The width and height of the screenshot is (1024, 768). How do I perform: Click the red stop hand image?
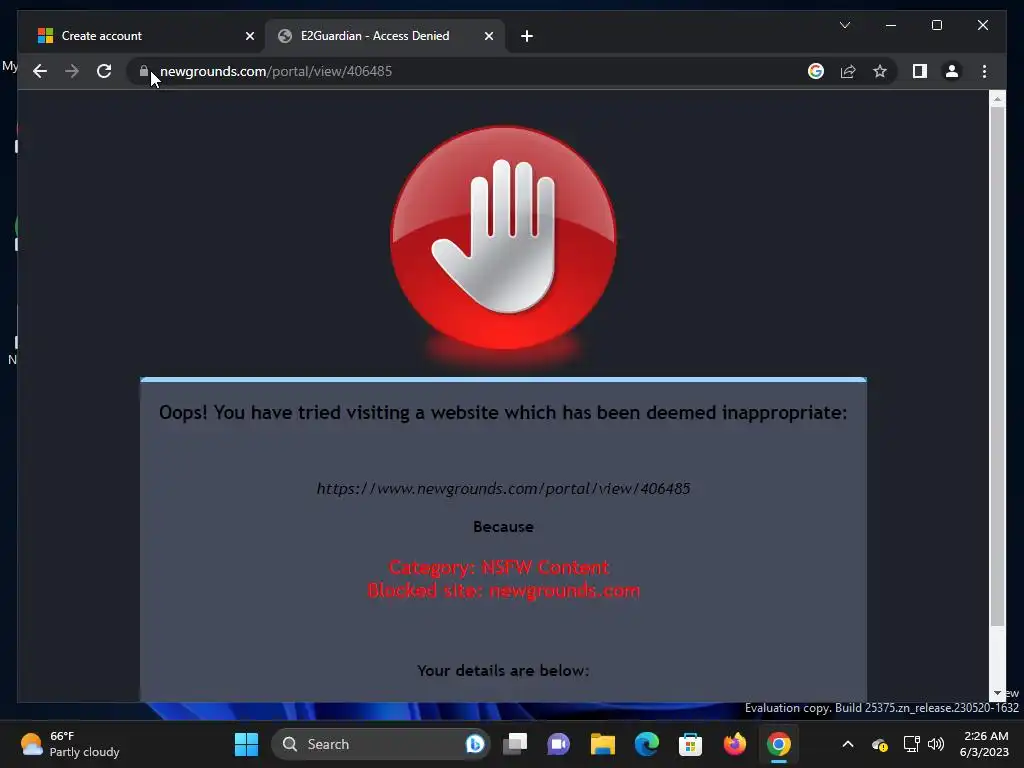(x=503, y=238)
